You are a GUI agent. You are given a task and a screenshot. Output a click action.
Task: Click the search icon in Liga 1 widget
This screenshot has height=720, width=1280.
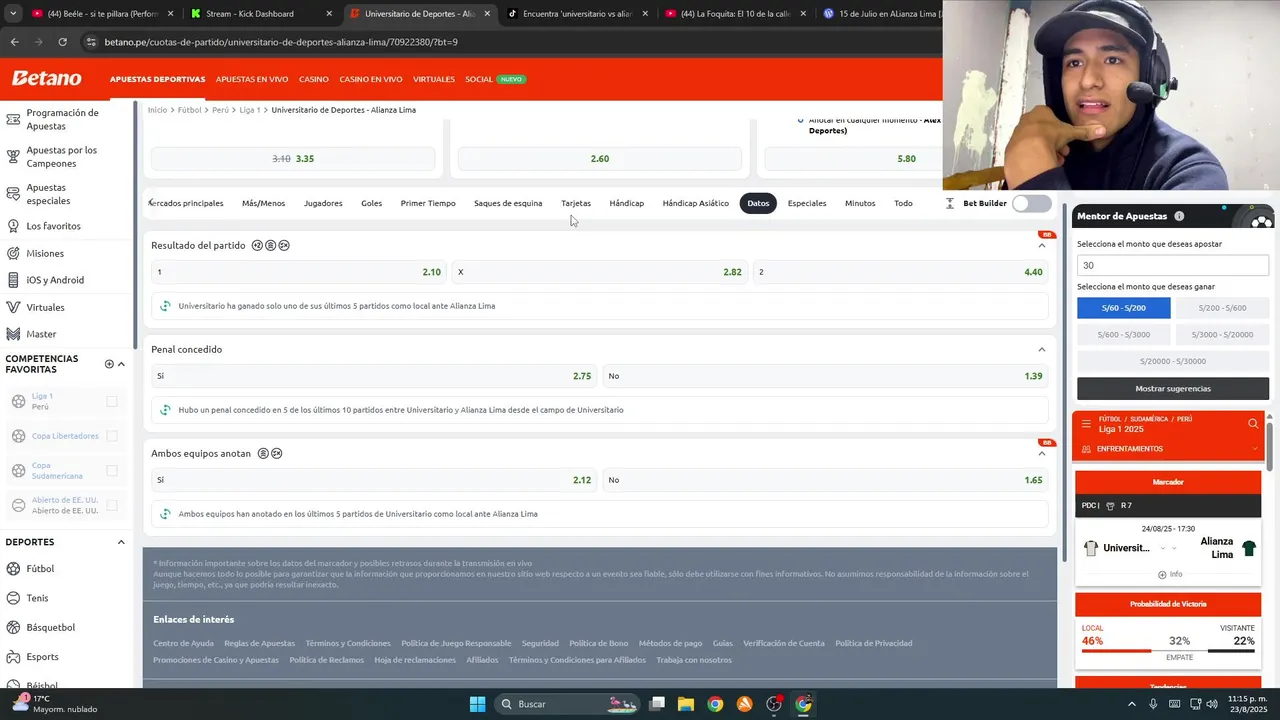point(1253,424)
